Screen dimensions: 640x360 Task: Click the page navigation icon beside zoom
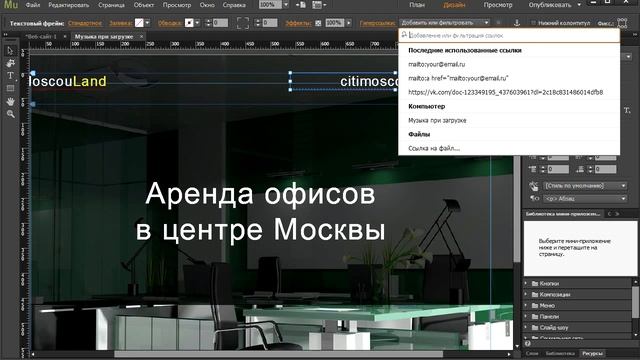pos(301,5)
